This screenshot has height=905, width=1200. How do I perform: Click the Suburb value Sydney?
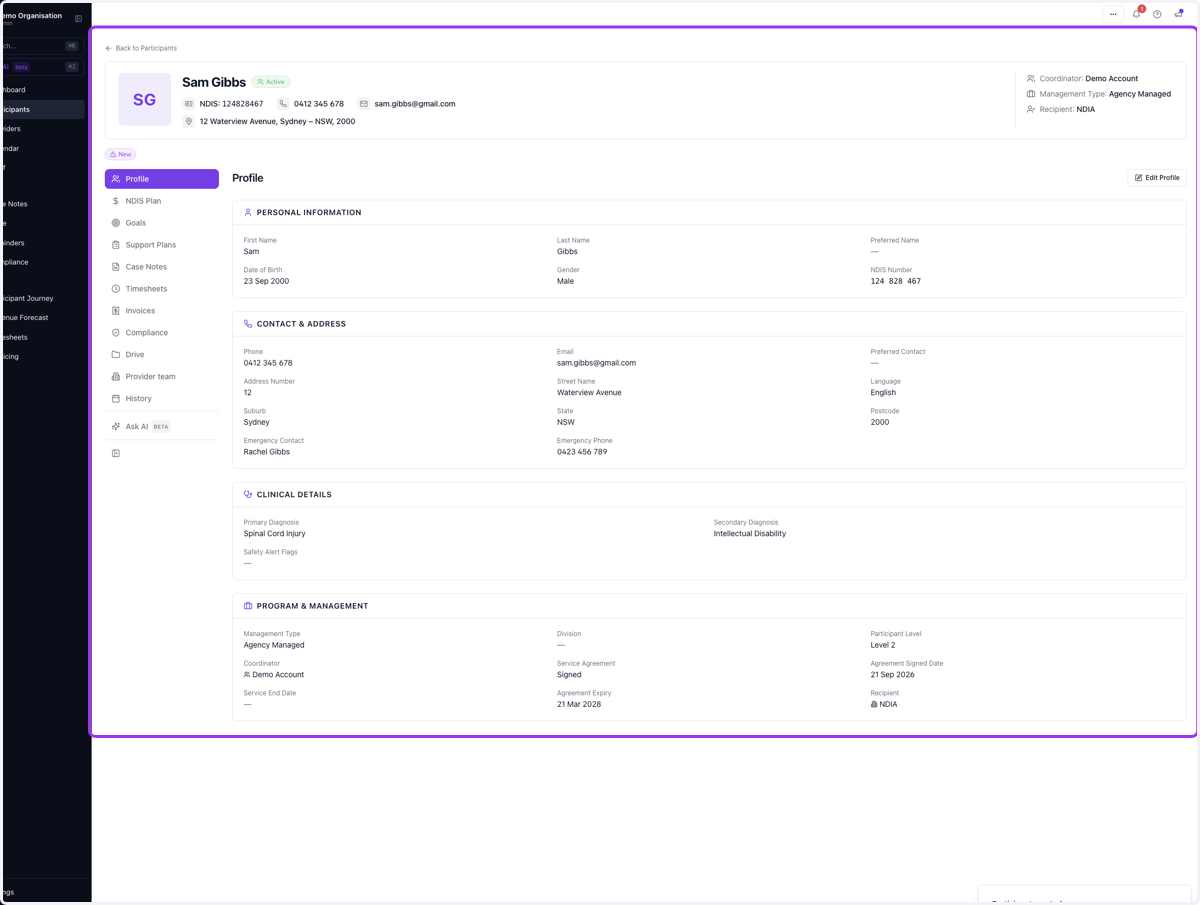click(257, 422)
